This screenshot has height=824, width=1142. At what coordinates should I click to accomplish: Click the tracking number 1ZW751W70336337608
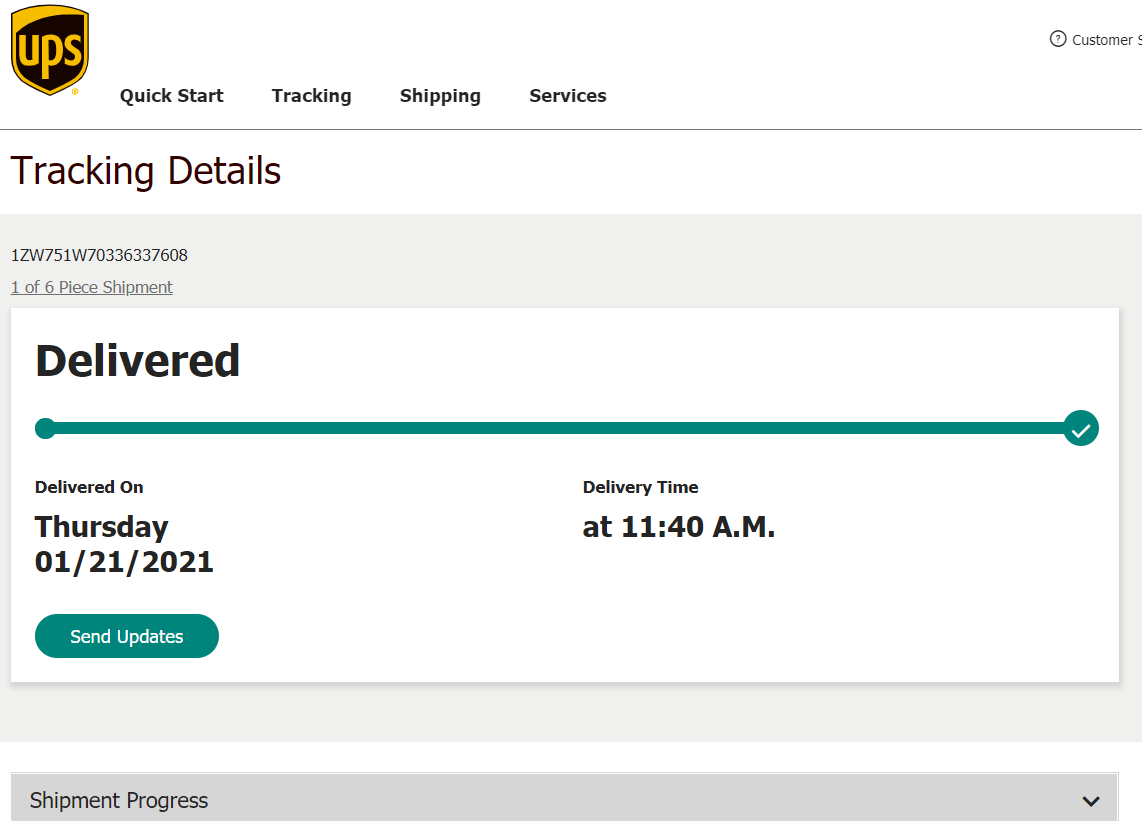point(99,255)
